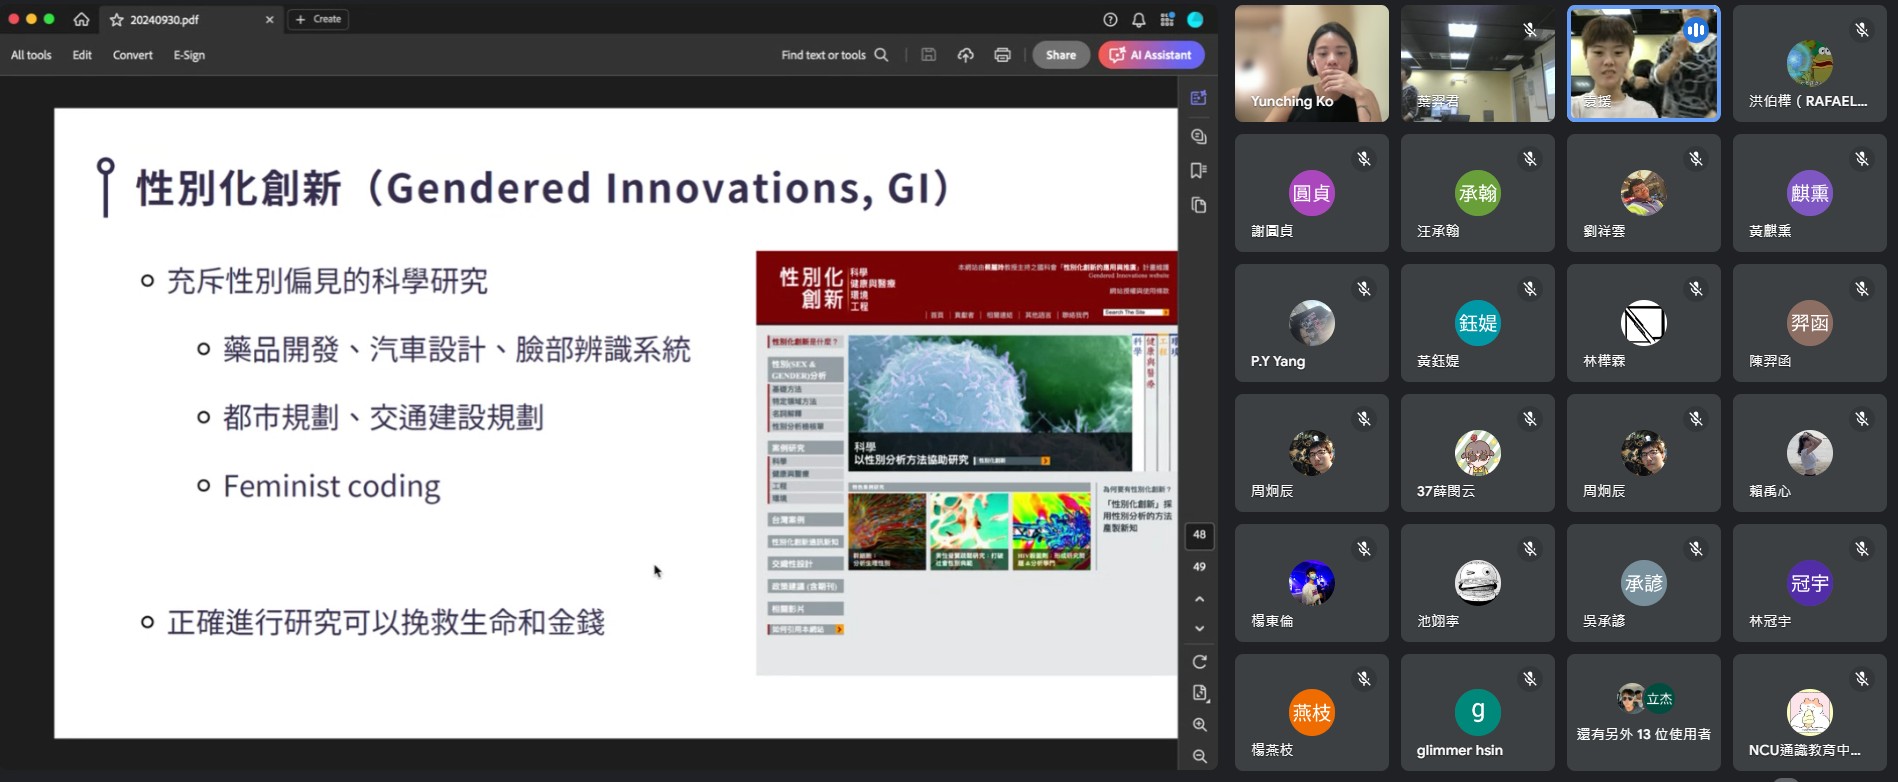Launch the AI Assistant button
The width and height of the screenshot is (1898, 782).
click(x=1151, y=55)
